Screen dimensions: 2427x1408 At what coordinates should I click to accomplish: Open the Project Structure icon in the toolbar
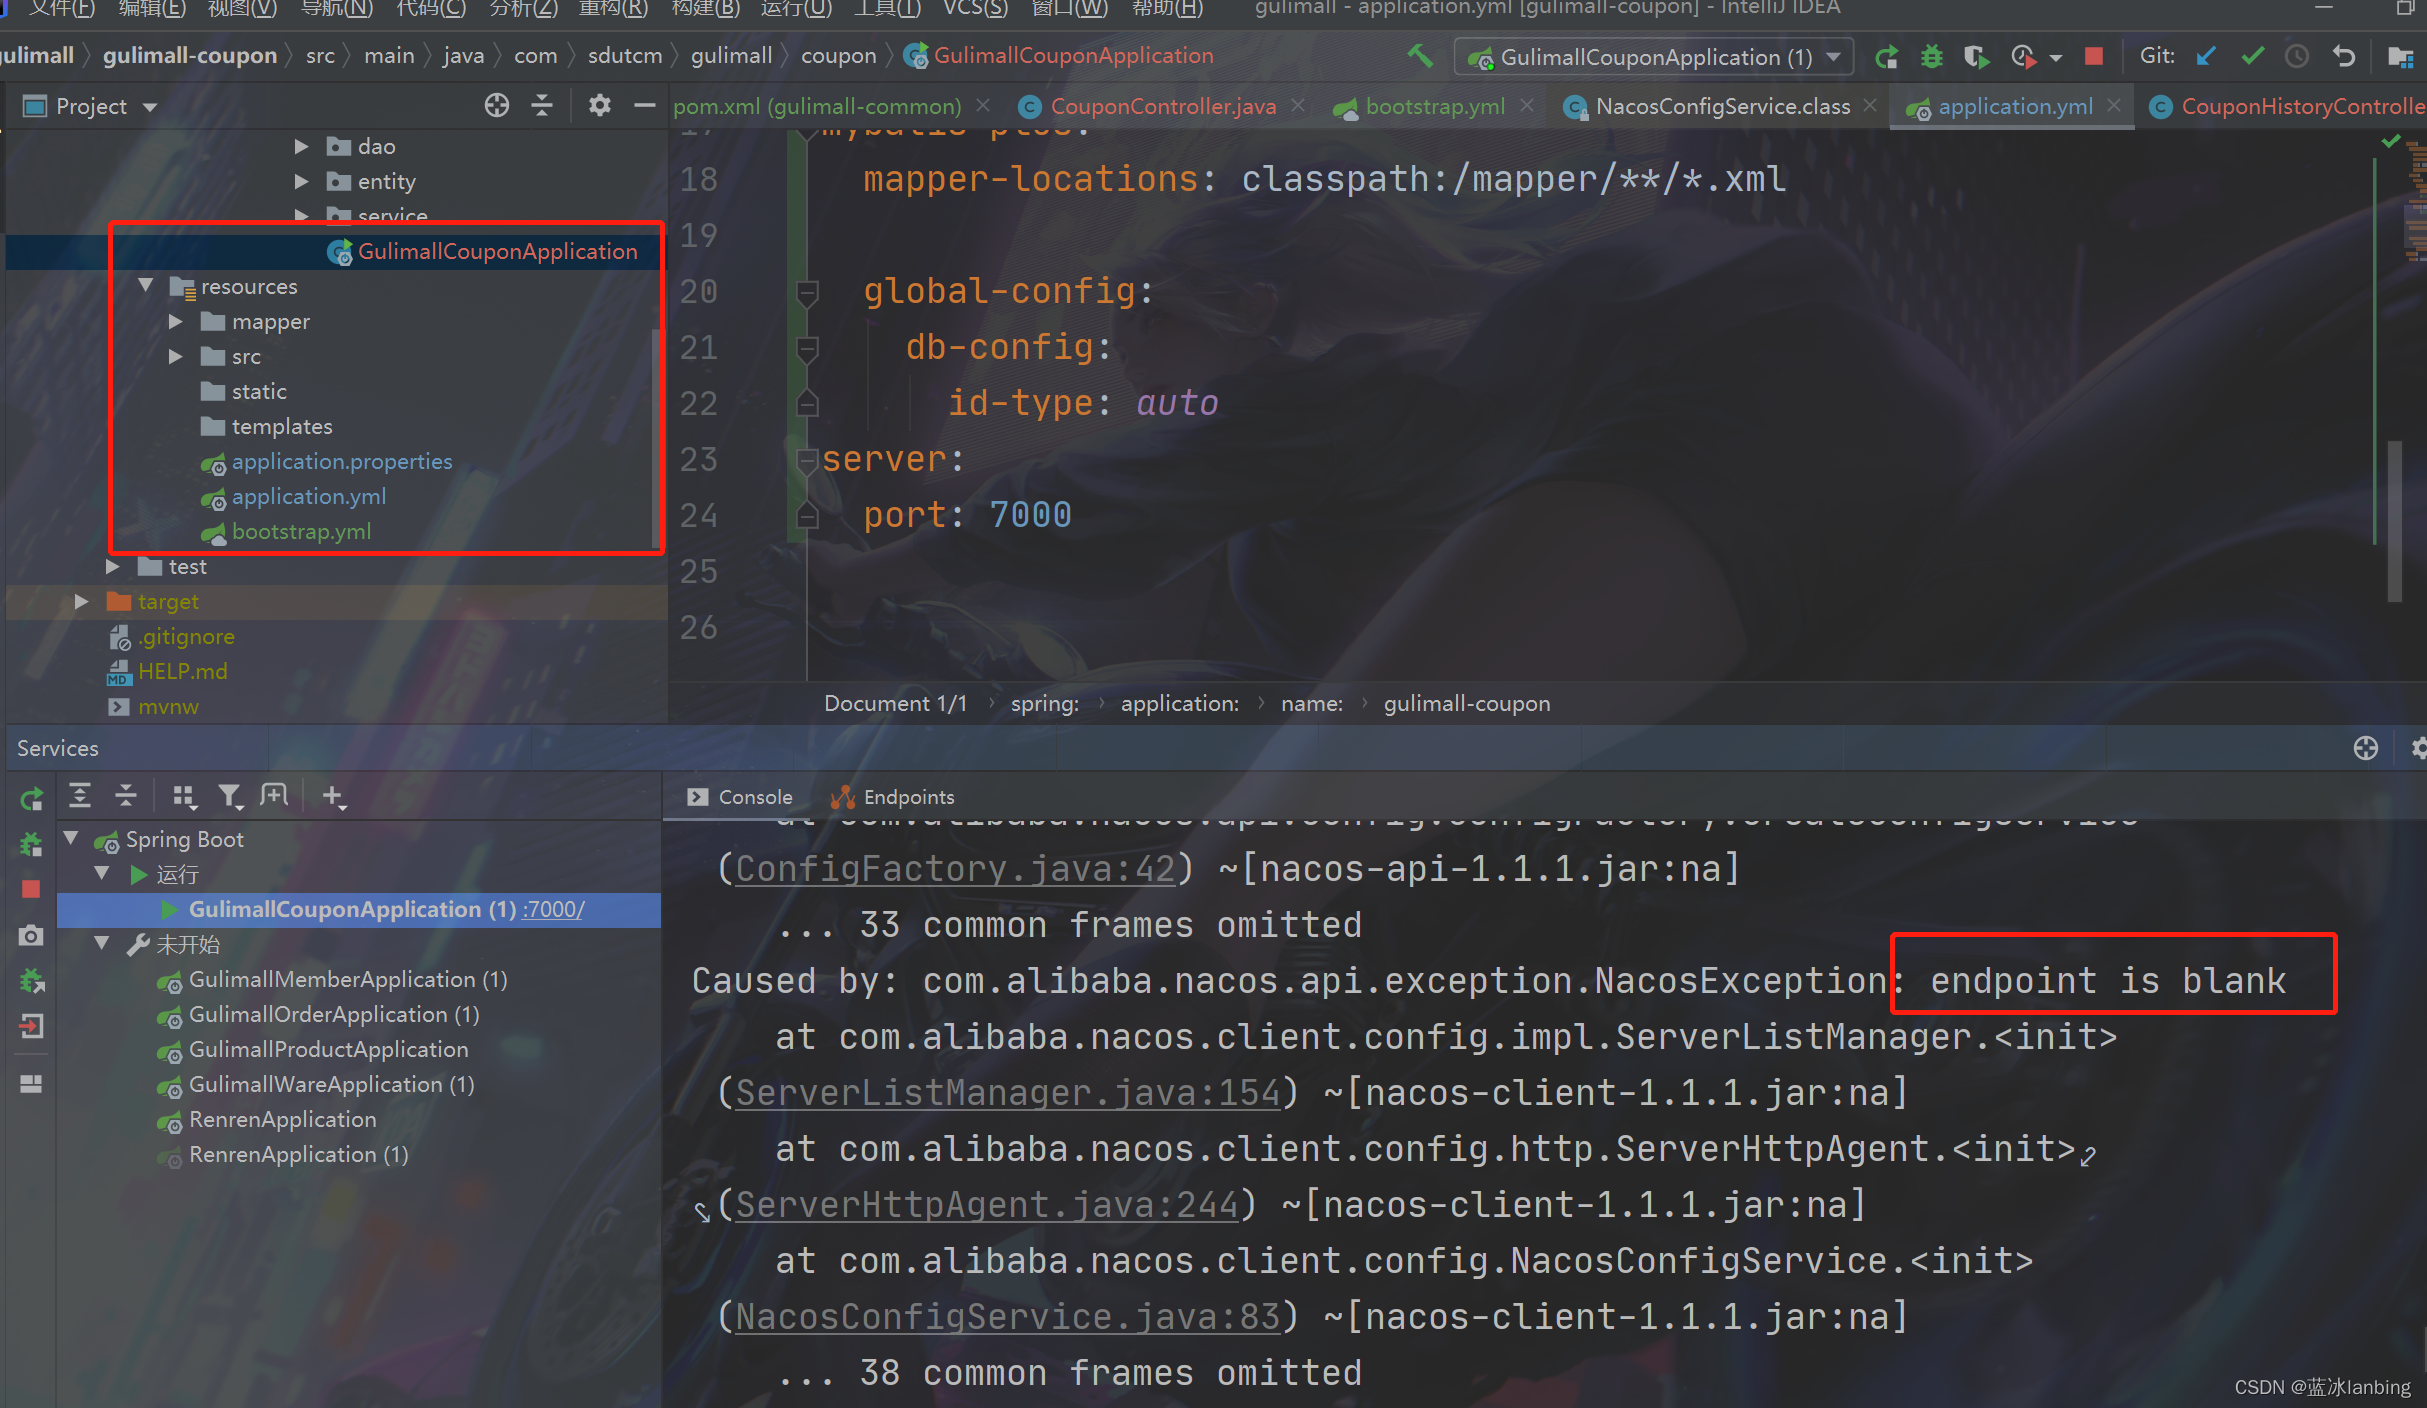click(x=2400, y=57)
